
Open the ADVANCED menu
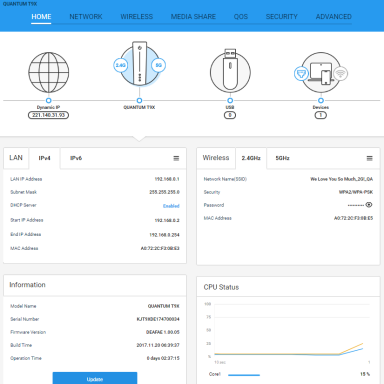334,17
